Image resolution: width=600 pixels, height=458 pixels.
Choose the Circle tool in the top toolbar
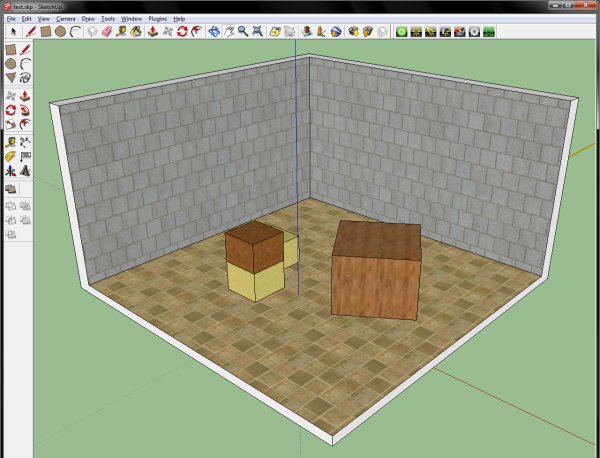(60, 32)
